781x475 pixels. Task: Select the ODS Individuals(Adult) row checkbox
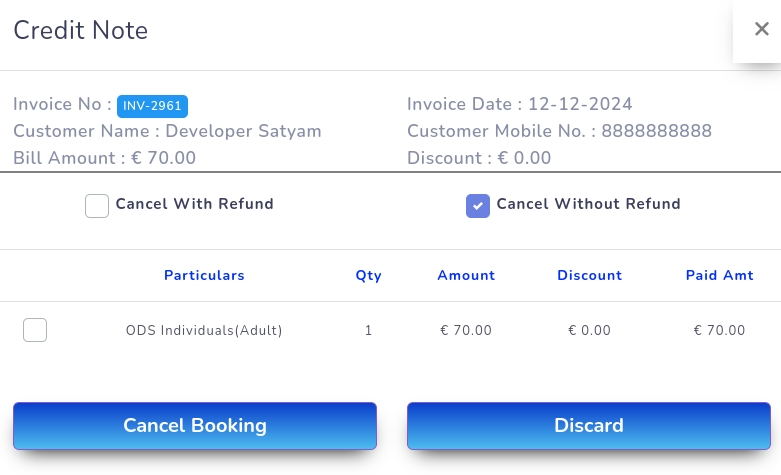[35, 330]
